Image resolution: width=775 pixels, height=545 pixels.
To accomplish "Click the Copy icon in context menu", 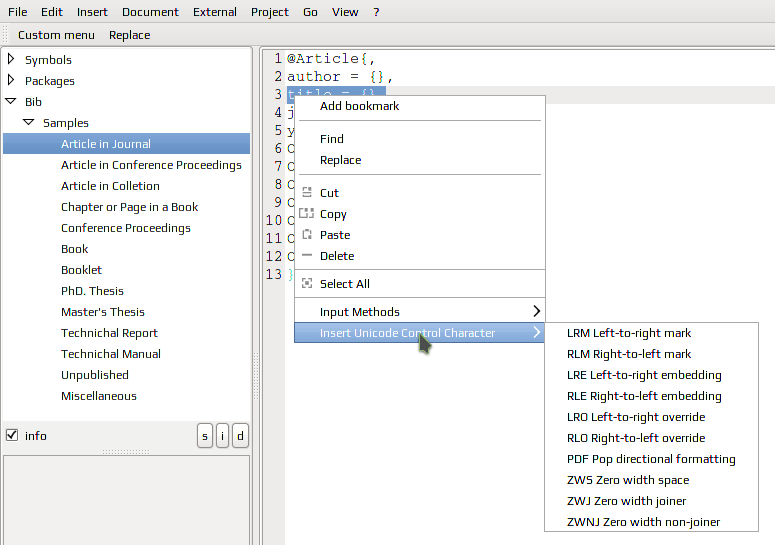I will coord(307,213).
